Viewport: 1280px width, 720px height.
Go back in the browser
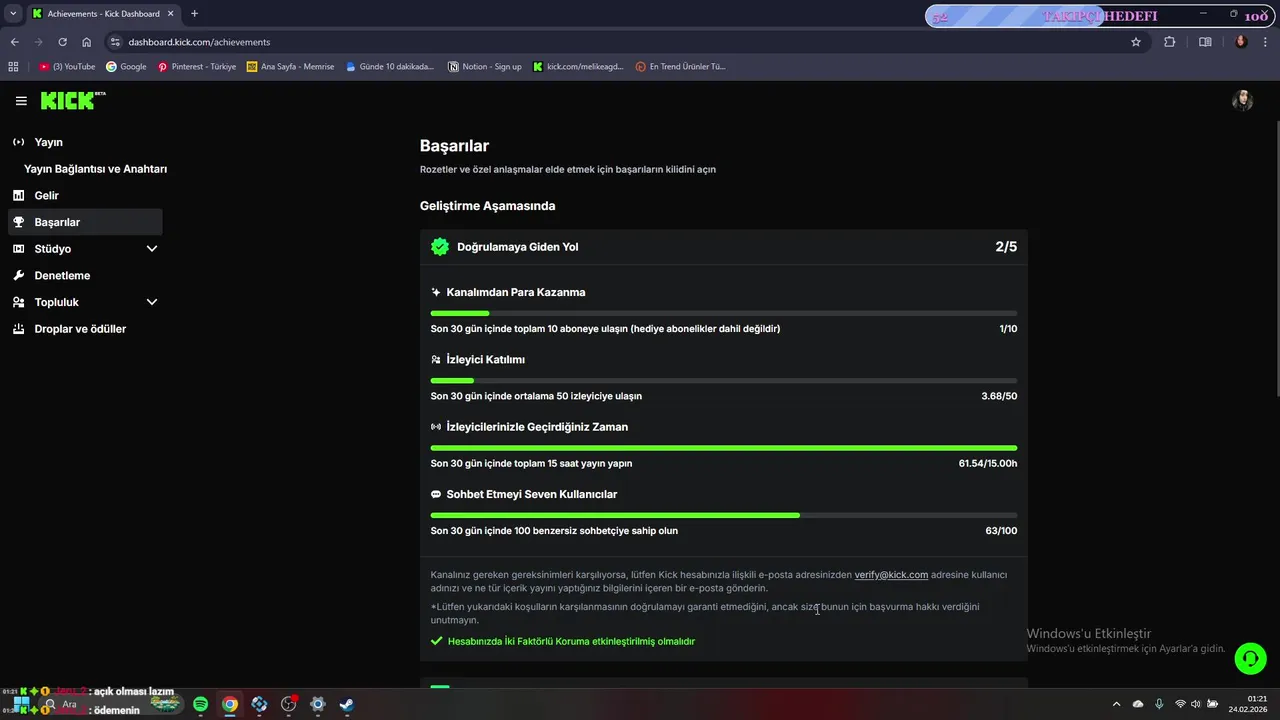tap(14, 42)
